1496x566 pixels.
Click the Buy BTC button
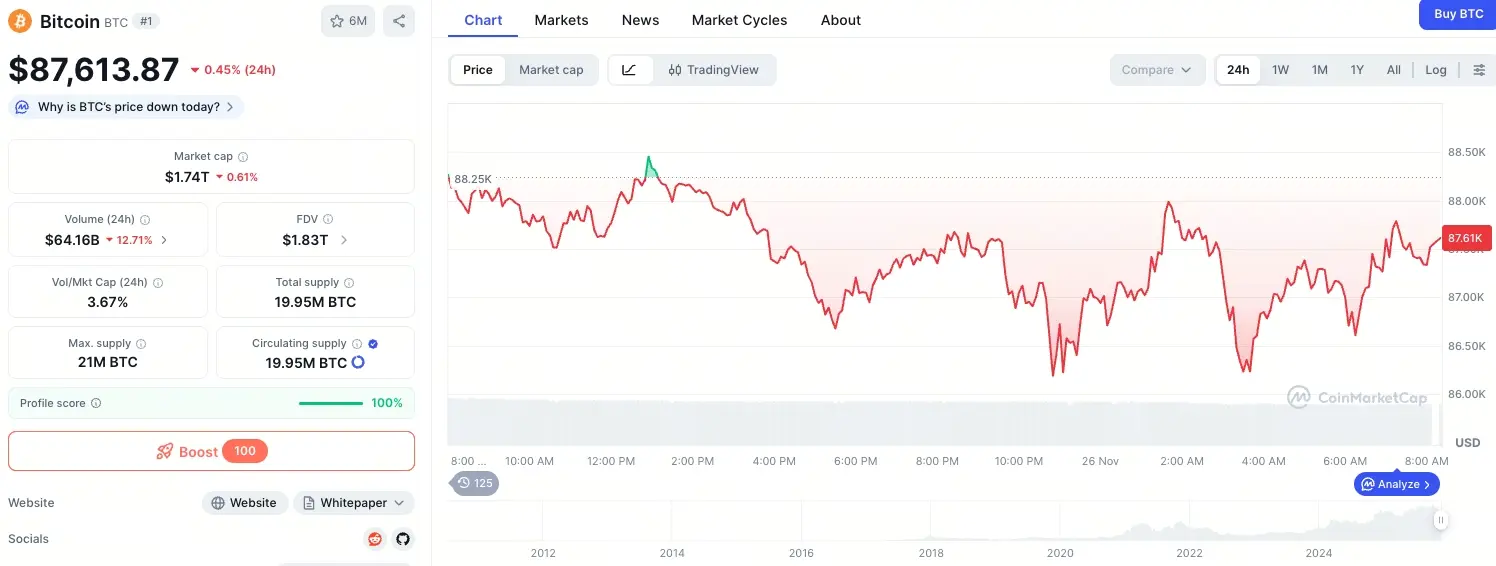(x=1458, y=14)
